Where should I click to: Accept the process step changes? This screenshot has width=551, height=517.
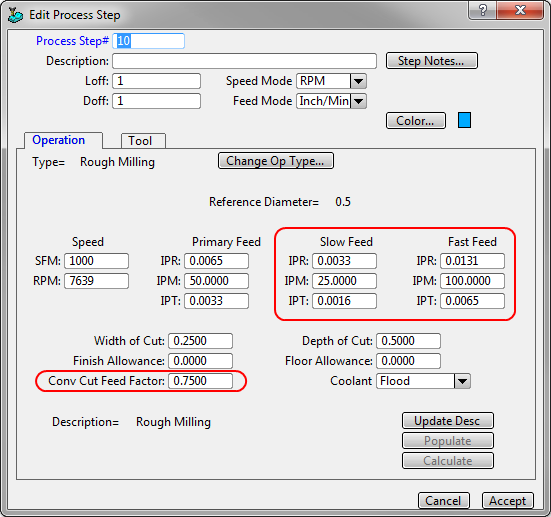(508, 500)
